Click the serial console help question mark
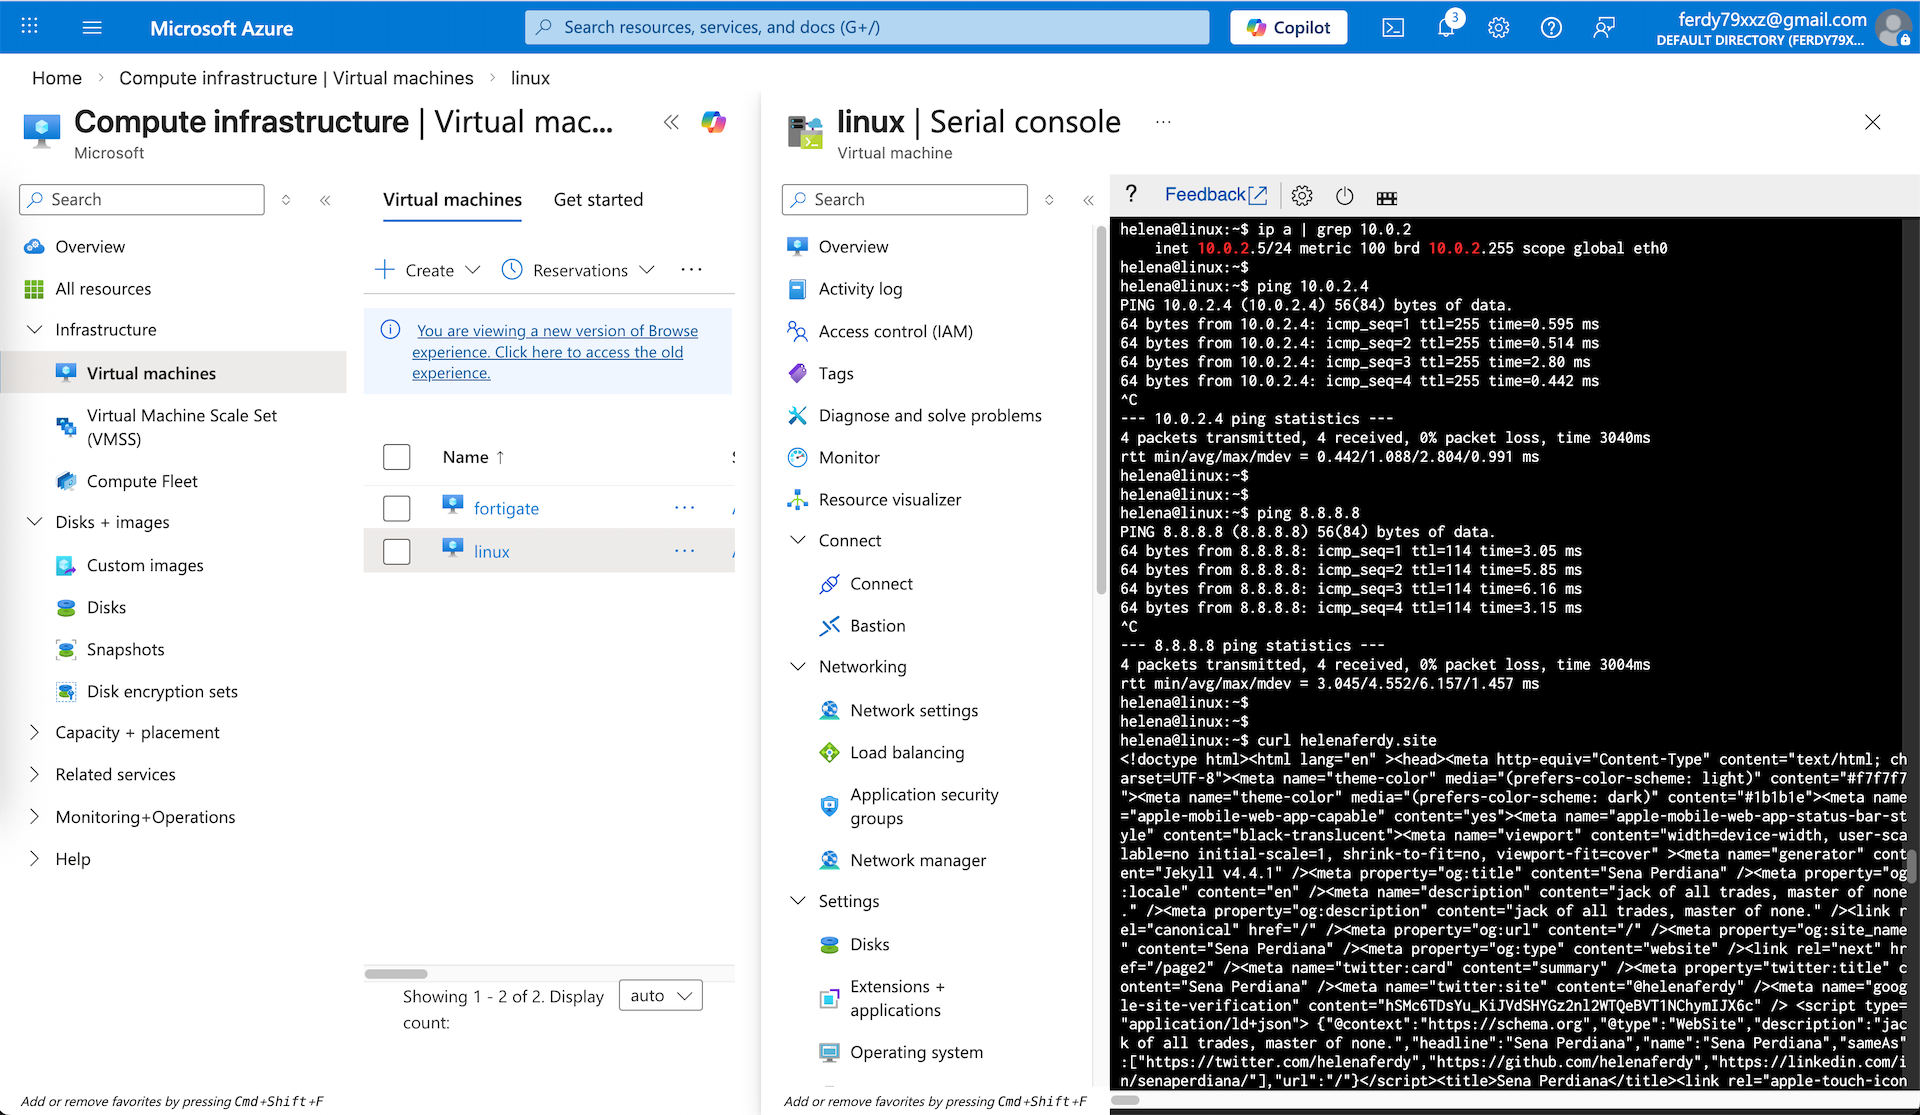The height and width of the screenshot is (1115, 1920). [x=1131, y=195]
